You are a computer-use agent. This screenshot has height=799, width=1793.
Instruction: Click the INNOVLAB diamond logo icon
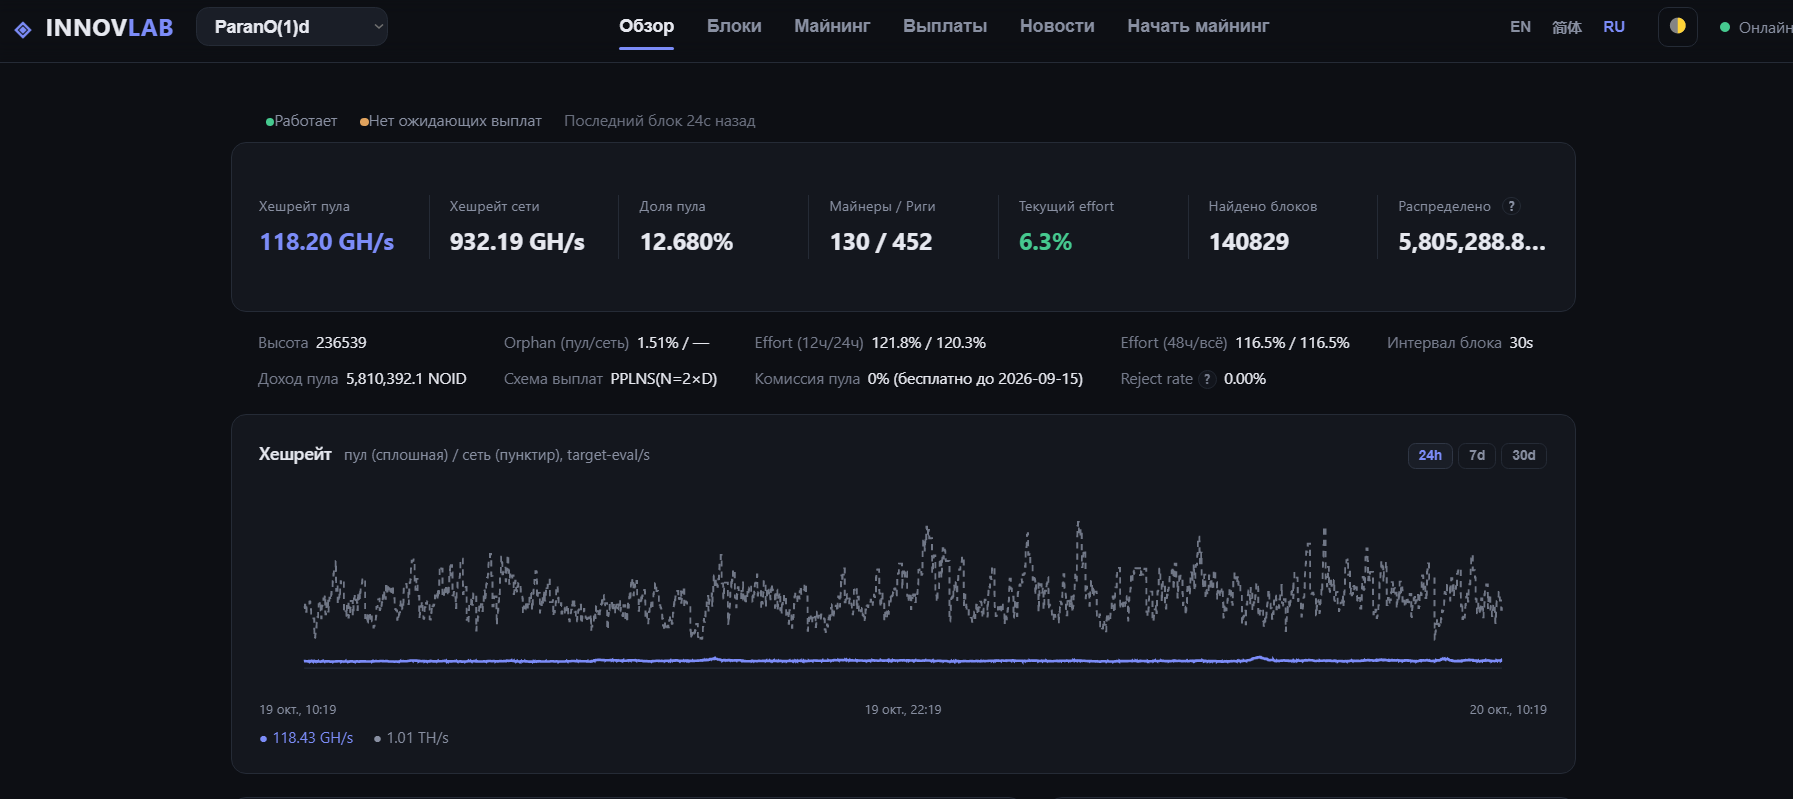click(23, 29)
